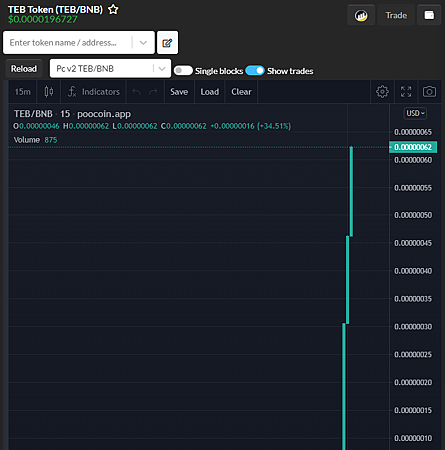Click the +34.51% change value
Image resolution: width=445 pixels, height=450 pixels.
tap(274, 126)
